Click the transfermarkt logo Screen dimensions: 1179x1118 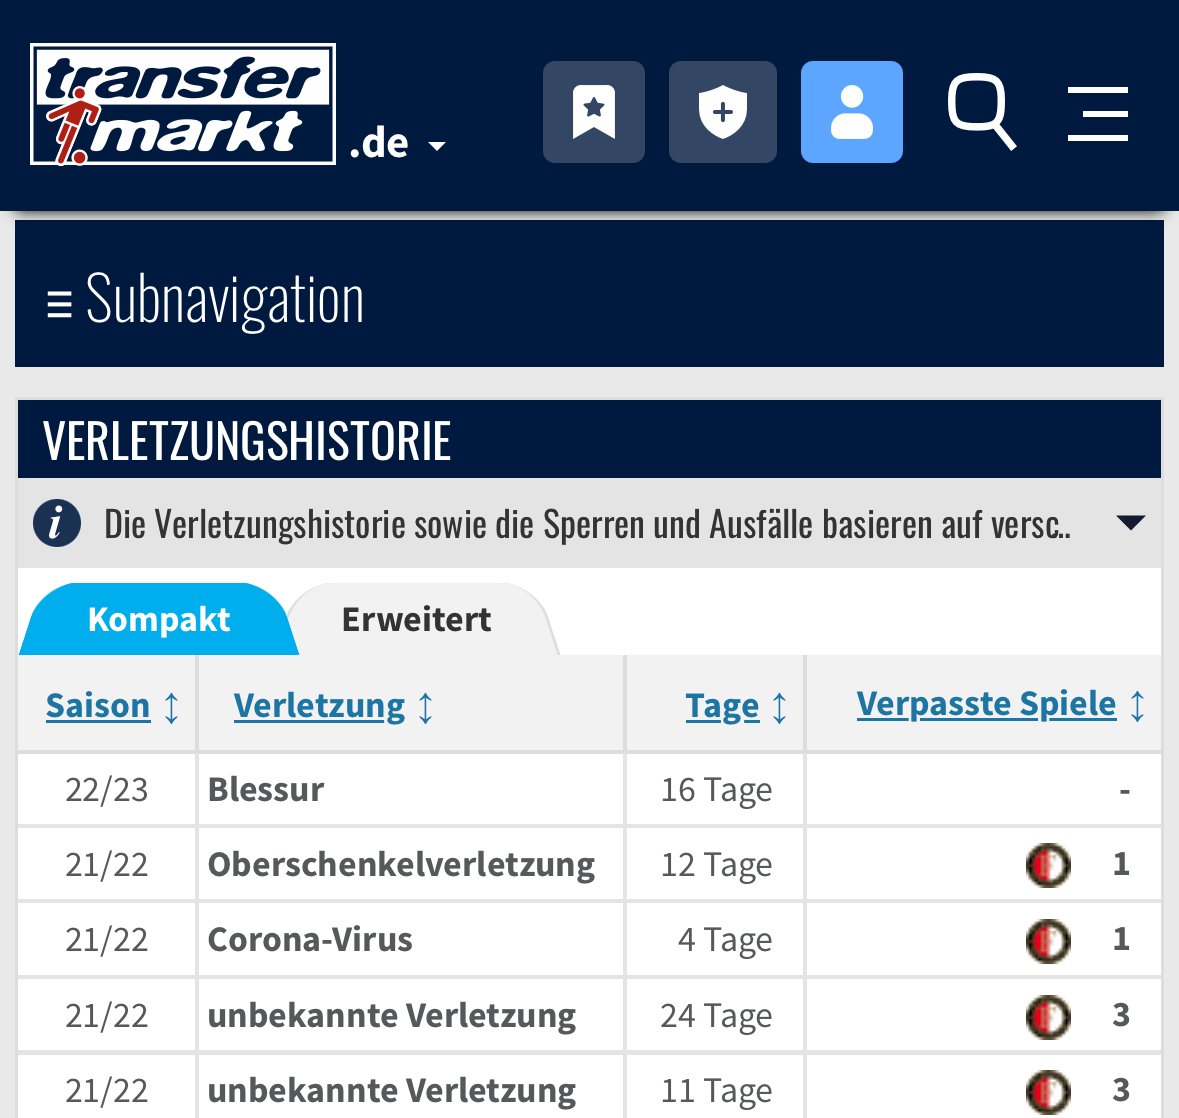(183, 104)
